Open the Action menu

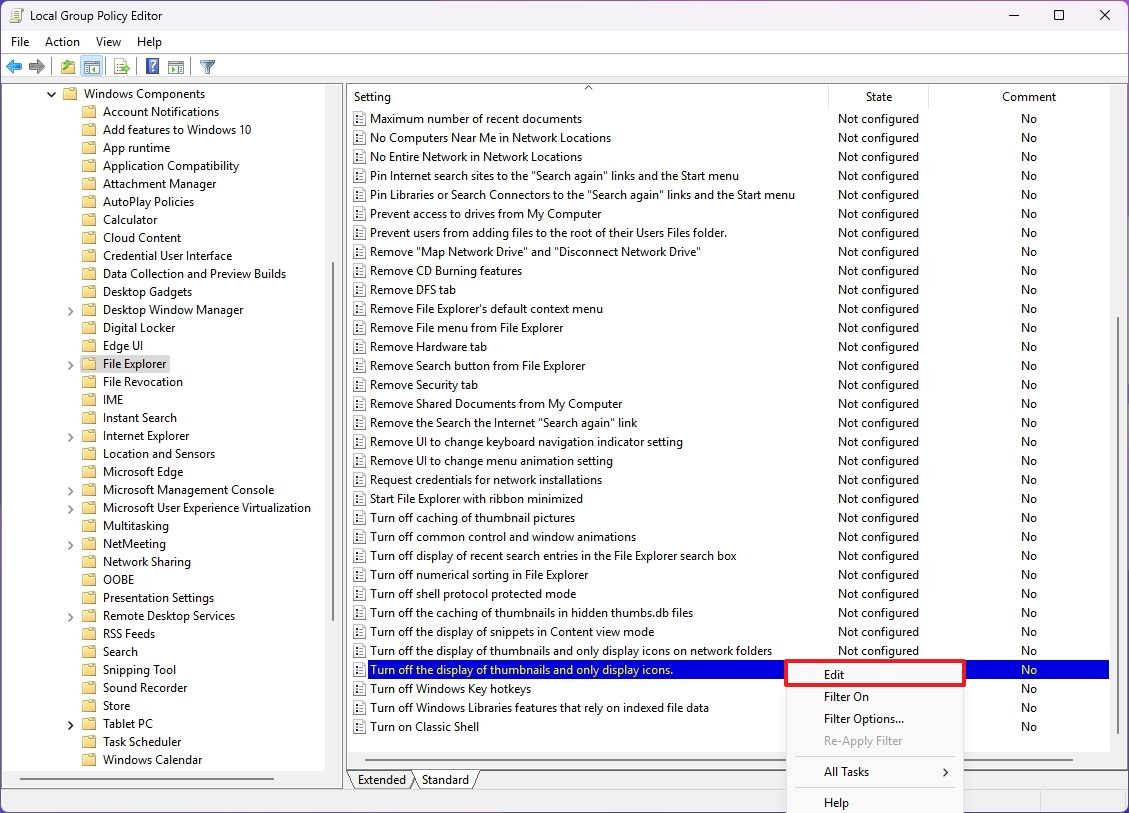pos(62,41)
